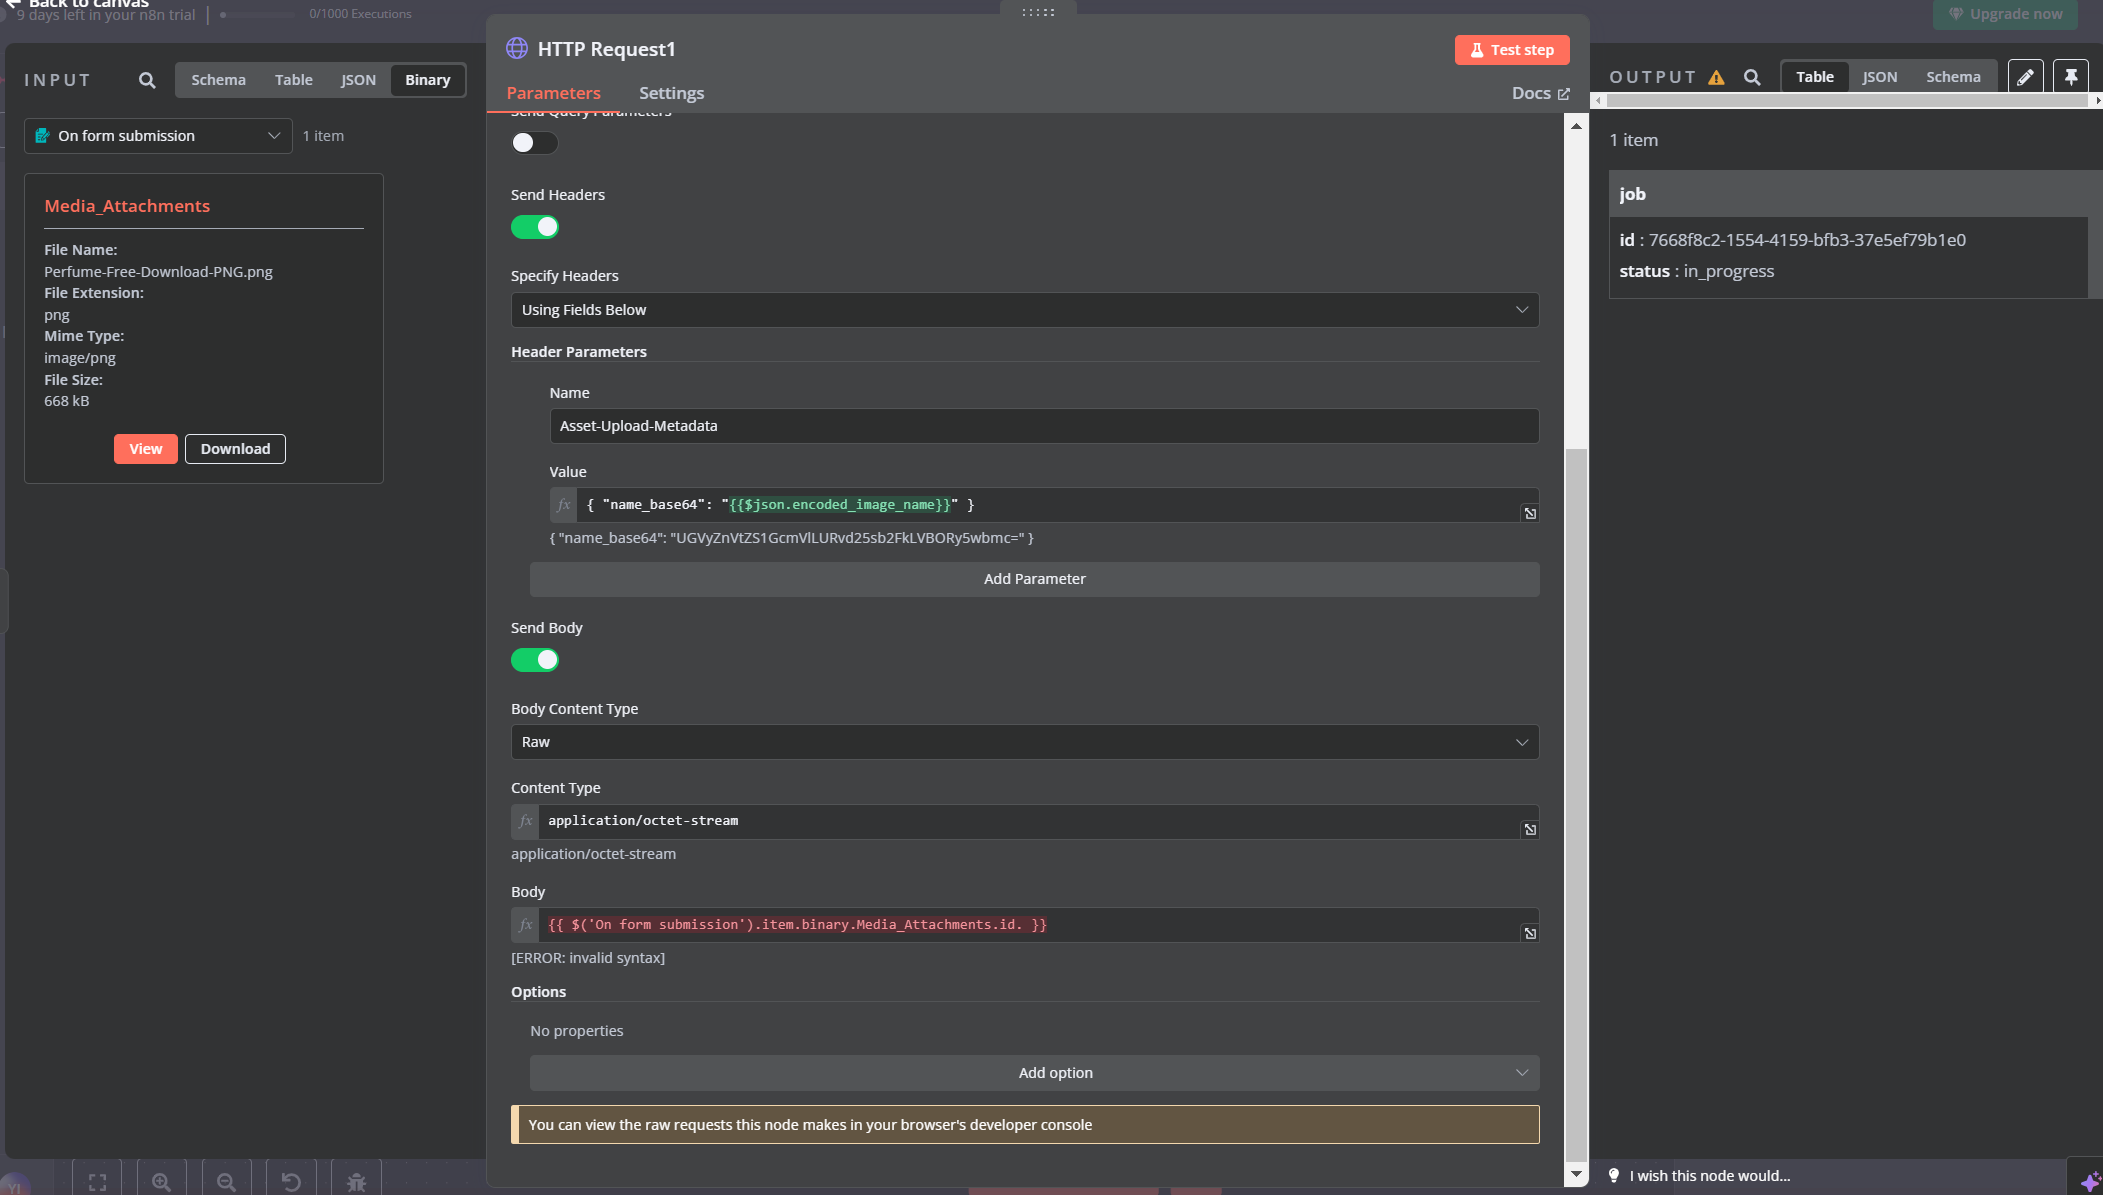The height and width of the screenshot is (1195, 2103).
Task: Click the input panel search icon
Action: click(x=147, y=80)
